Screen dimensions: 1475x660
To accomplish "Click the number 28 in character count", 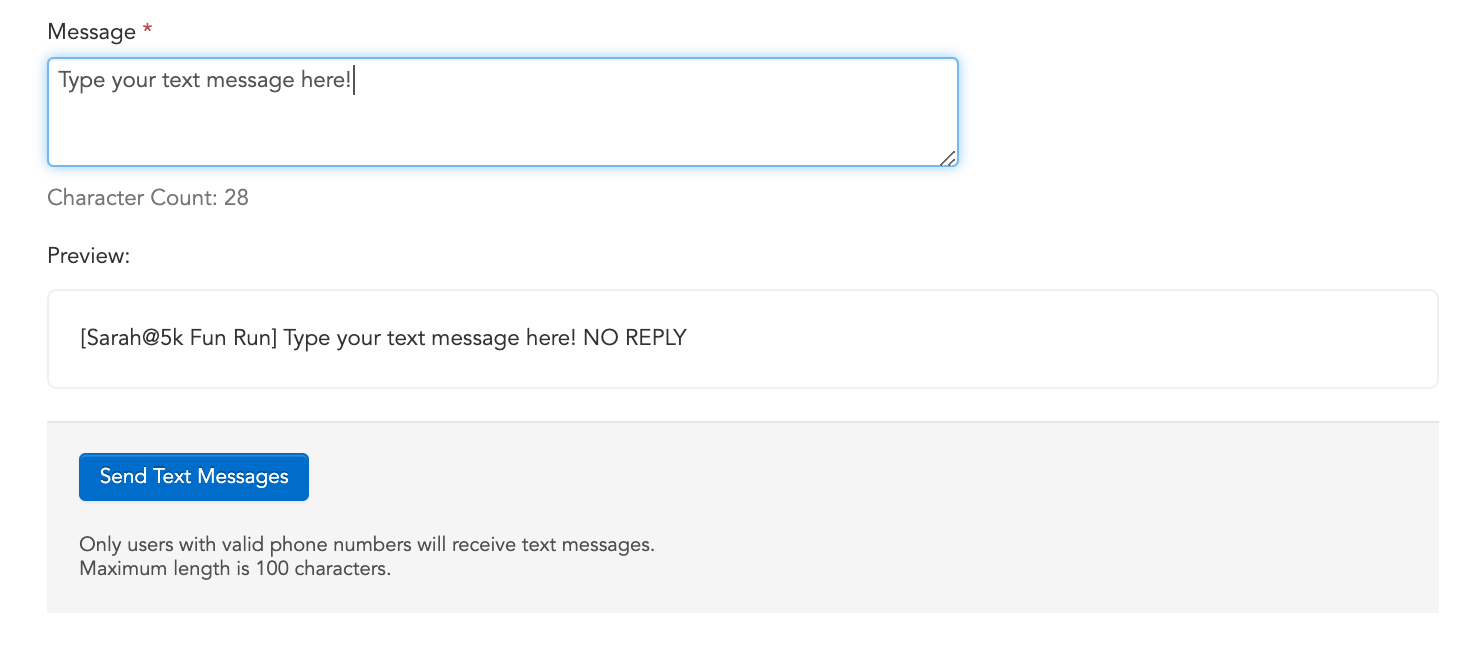I will (236, 198).
